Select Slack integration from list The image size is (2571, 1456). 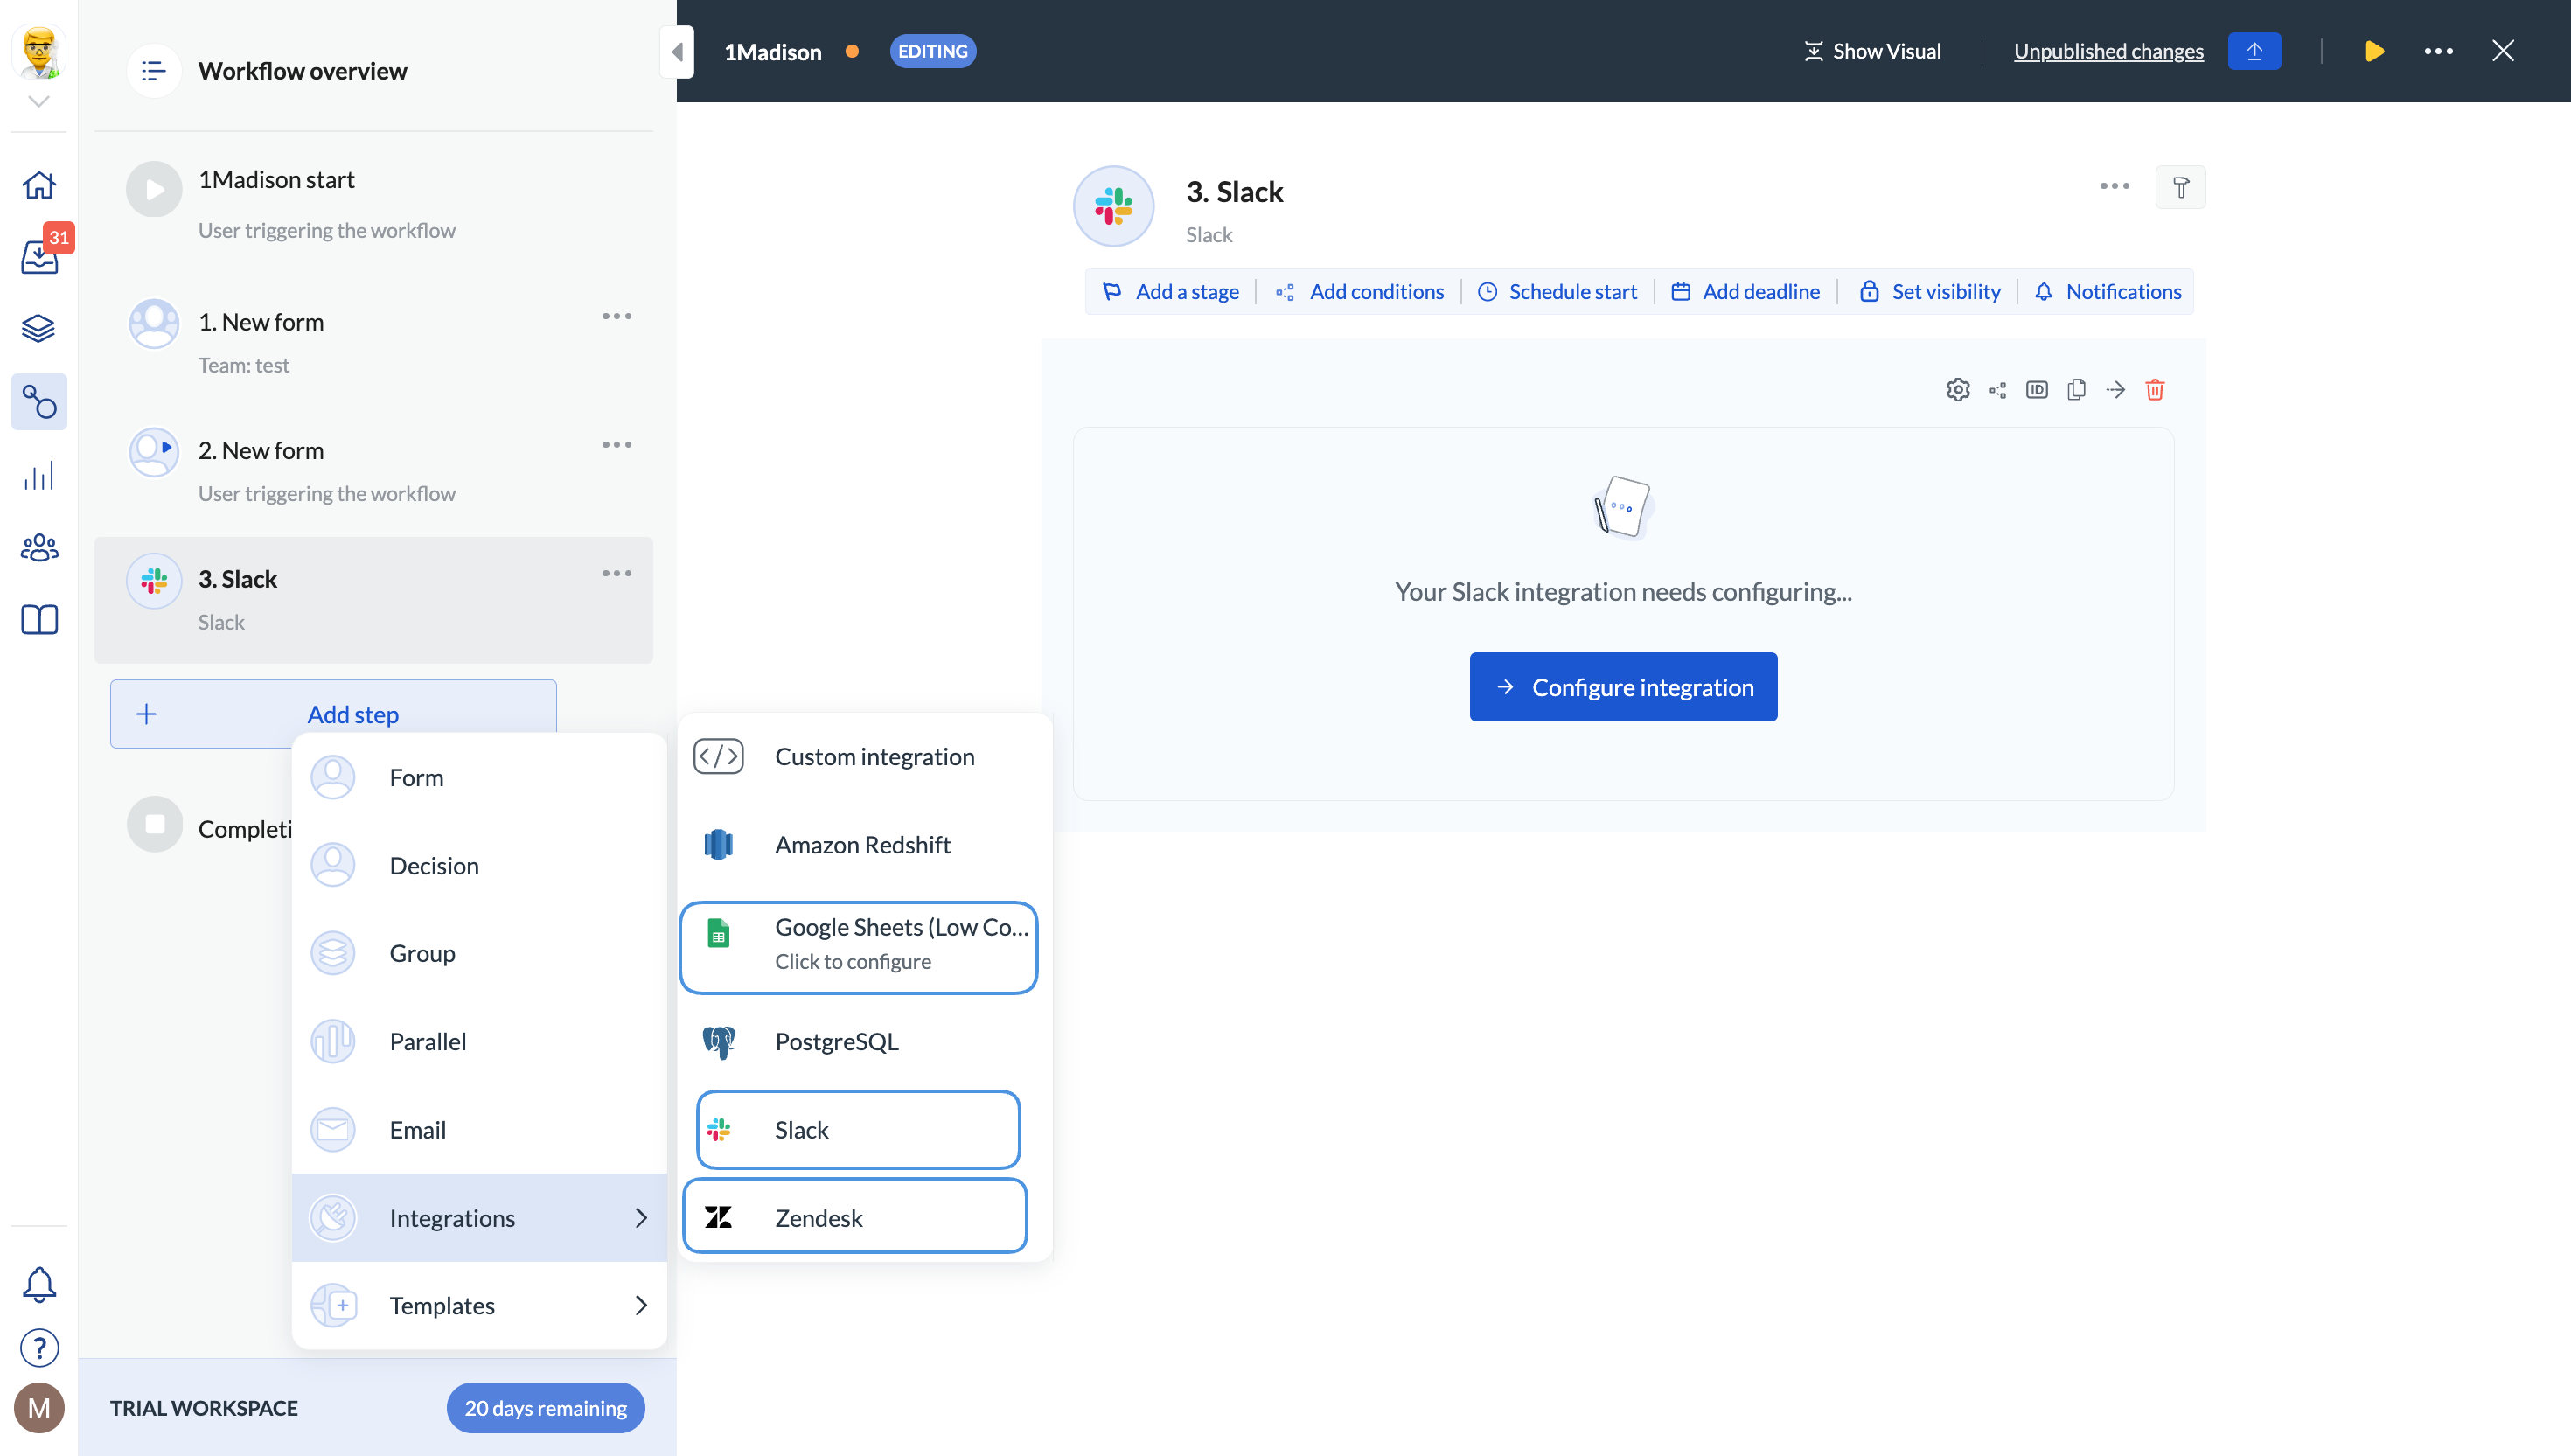(858, 1129)
